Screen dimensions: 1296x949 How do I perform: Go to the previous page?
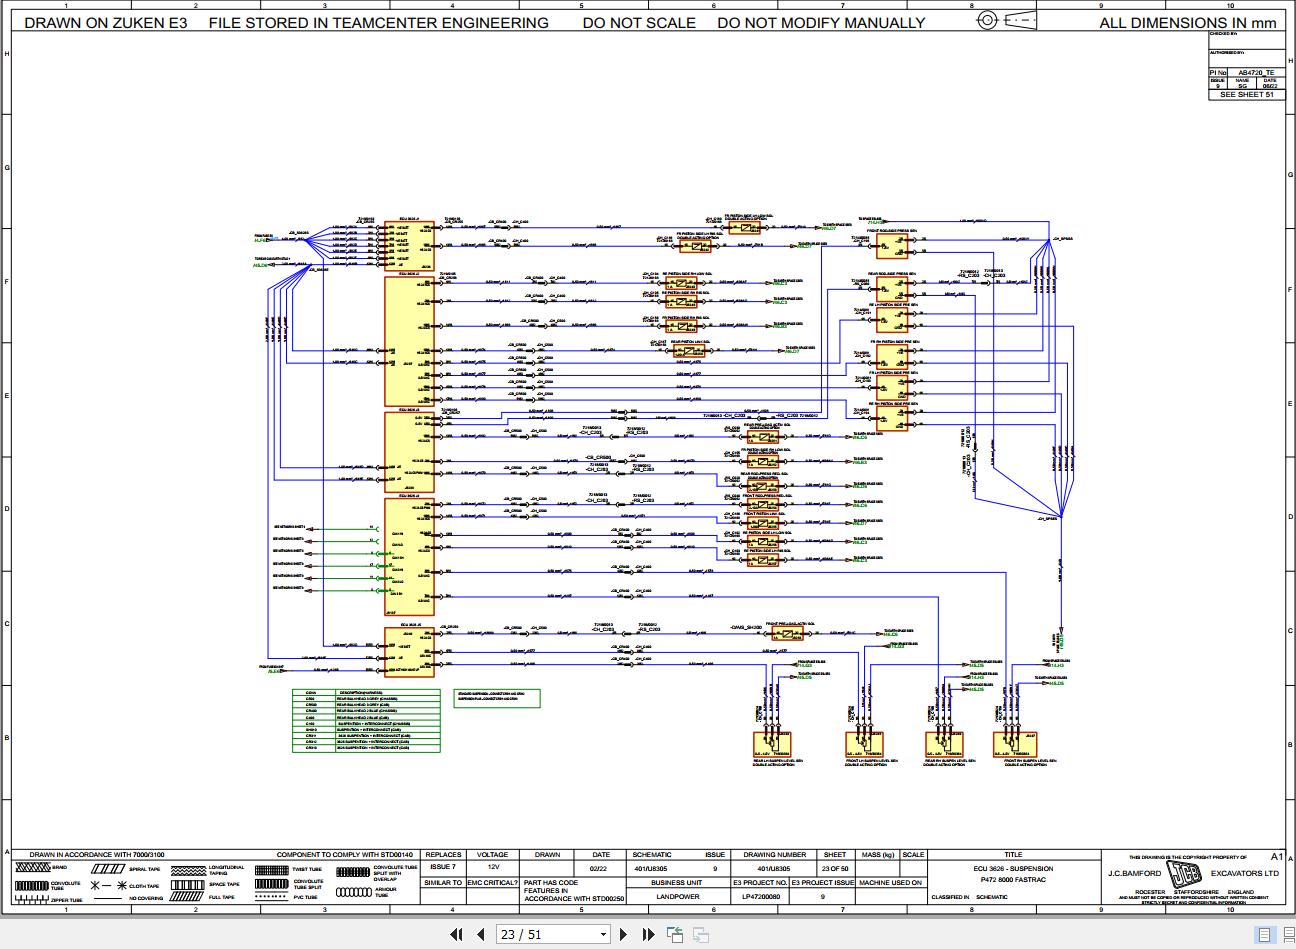481,934
